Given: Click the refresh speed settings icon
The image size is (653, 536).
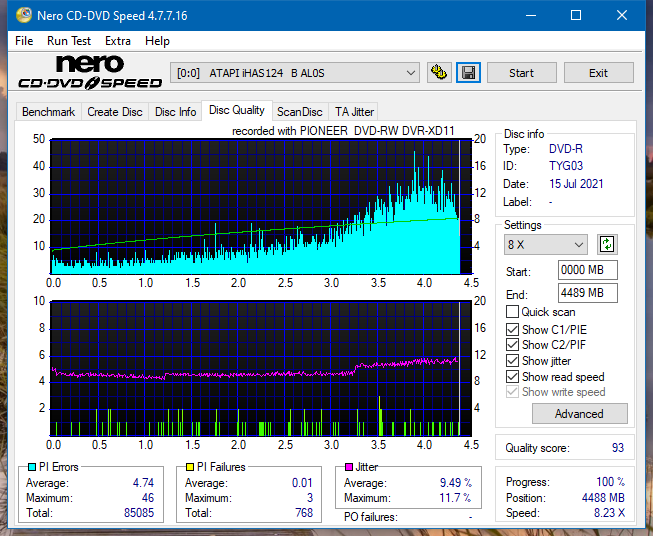Looking at the screenshot, I should point(607,244).
